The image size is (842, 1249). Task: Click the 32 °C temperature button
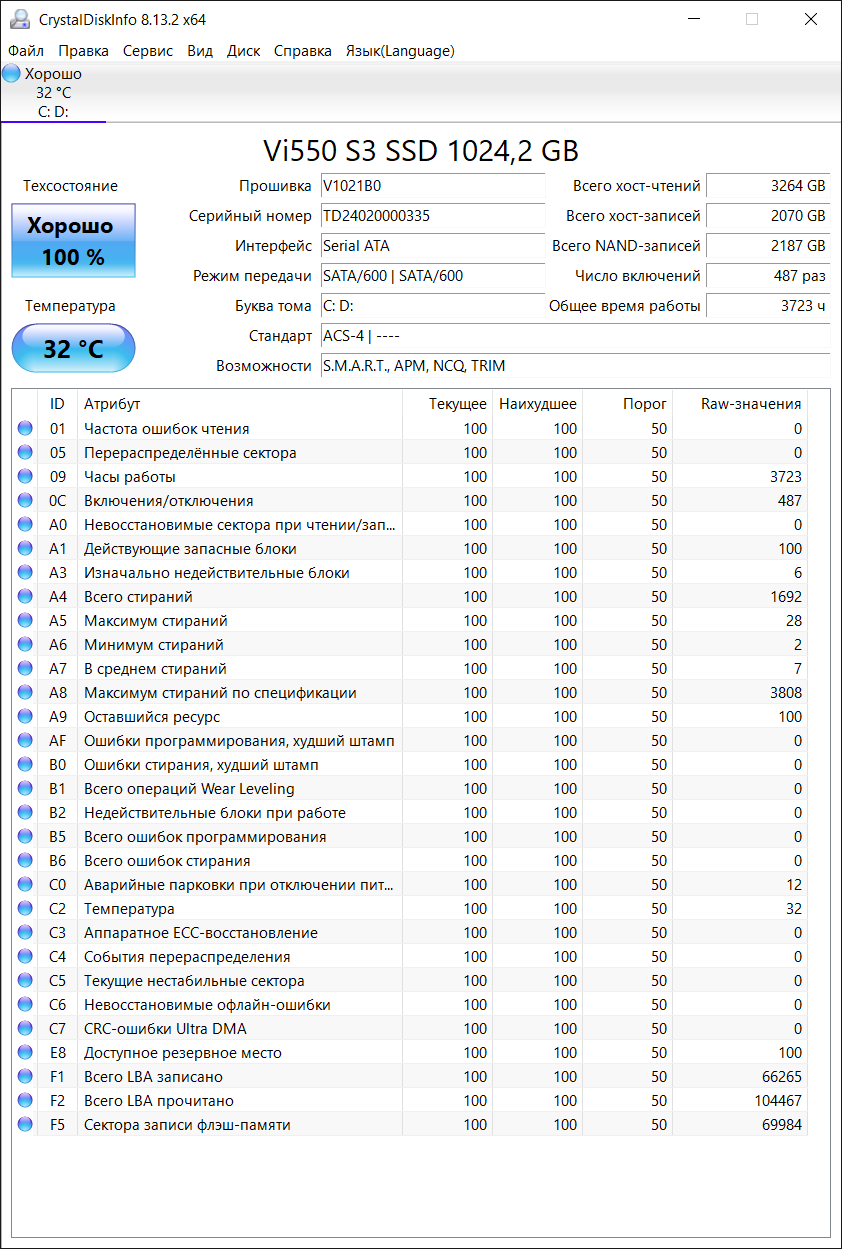73,349
